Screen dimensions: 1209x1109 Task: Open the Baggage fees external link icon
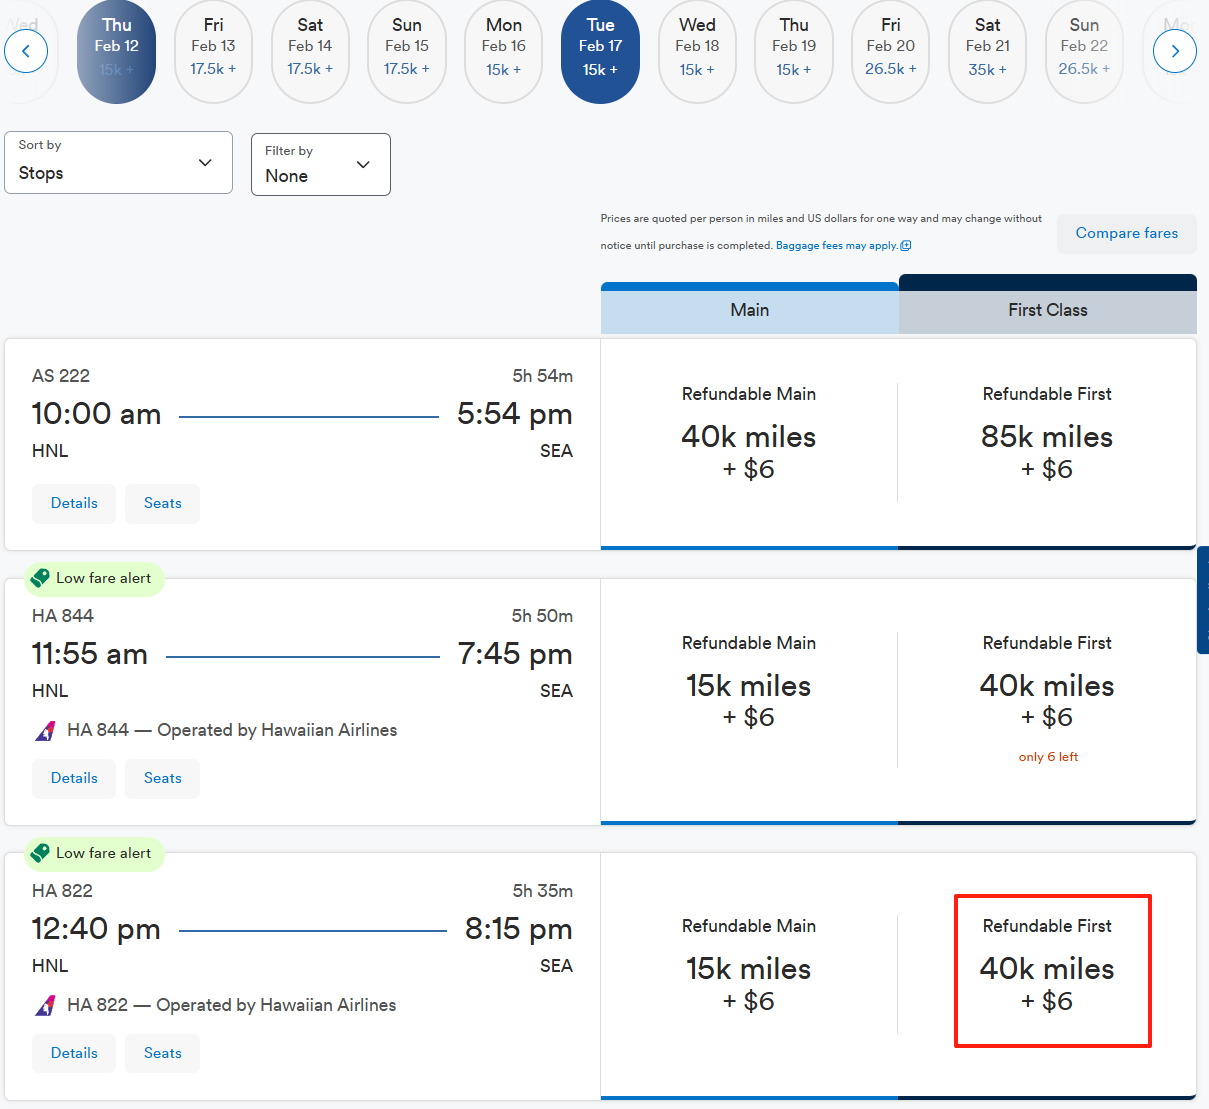pyautogui.click(x=906, y=245)
